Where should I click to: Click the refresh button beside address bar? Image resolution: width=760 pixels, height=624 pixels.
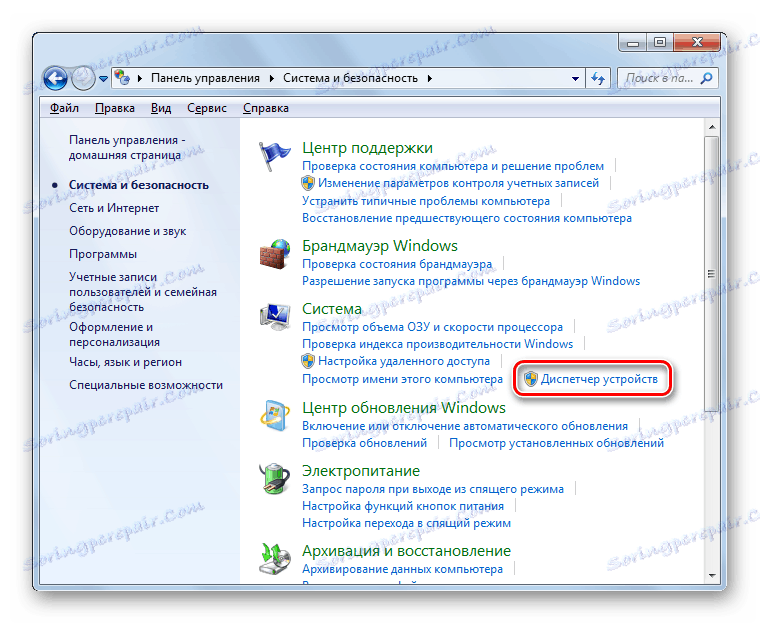click(x=598, y=79)
